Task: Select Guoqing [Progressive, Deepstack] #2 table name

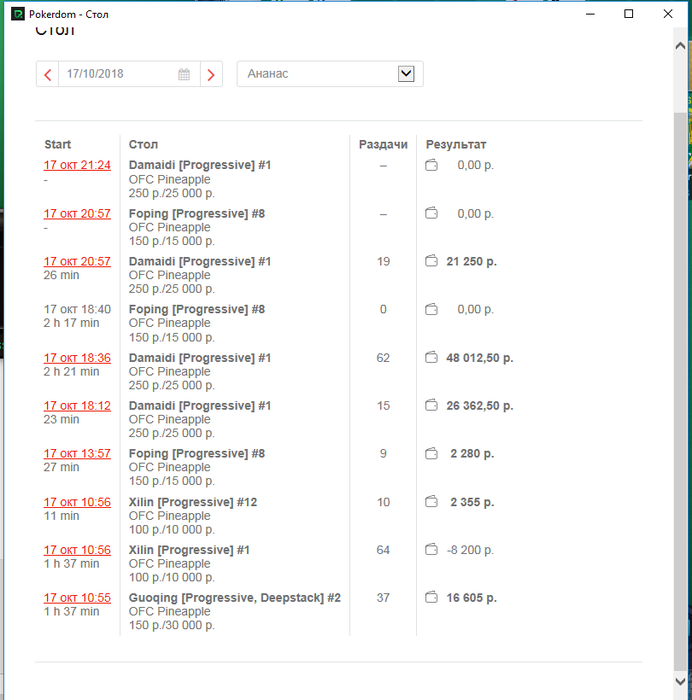Action: (x=235, y=598)
